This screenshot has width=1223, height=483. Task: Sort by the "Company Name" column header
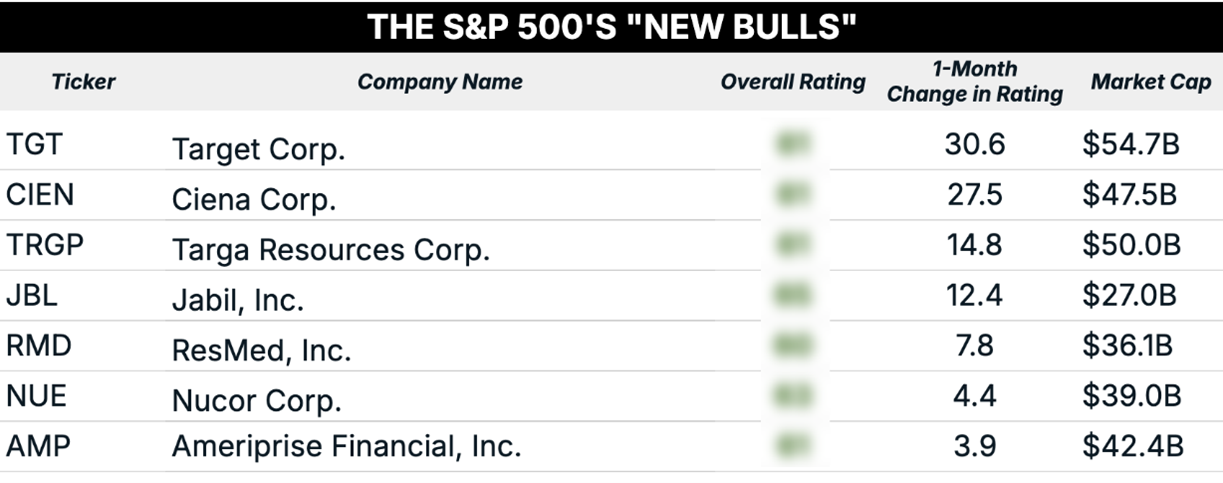pyautogui.click(x=440, y=82)
